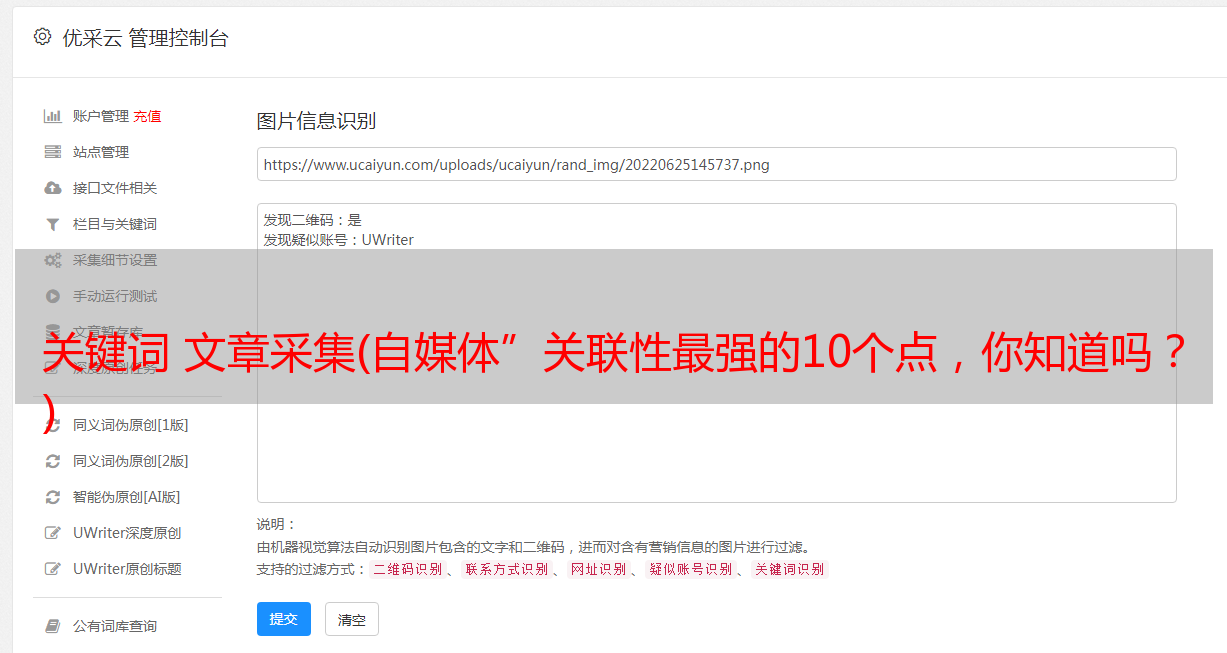Click the 发现疑似账号：UWriter result line

[x=339, y=240]
